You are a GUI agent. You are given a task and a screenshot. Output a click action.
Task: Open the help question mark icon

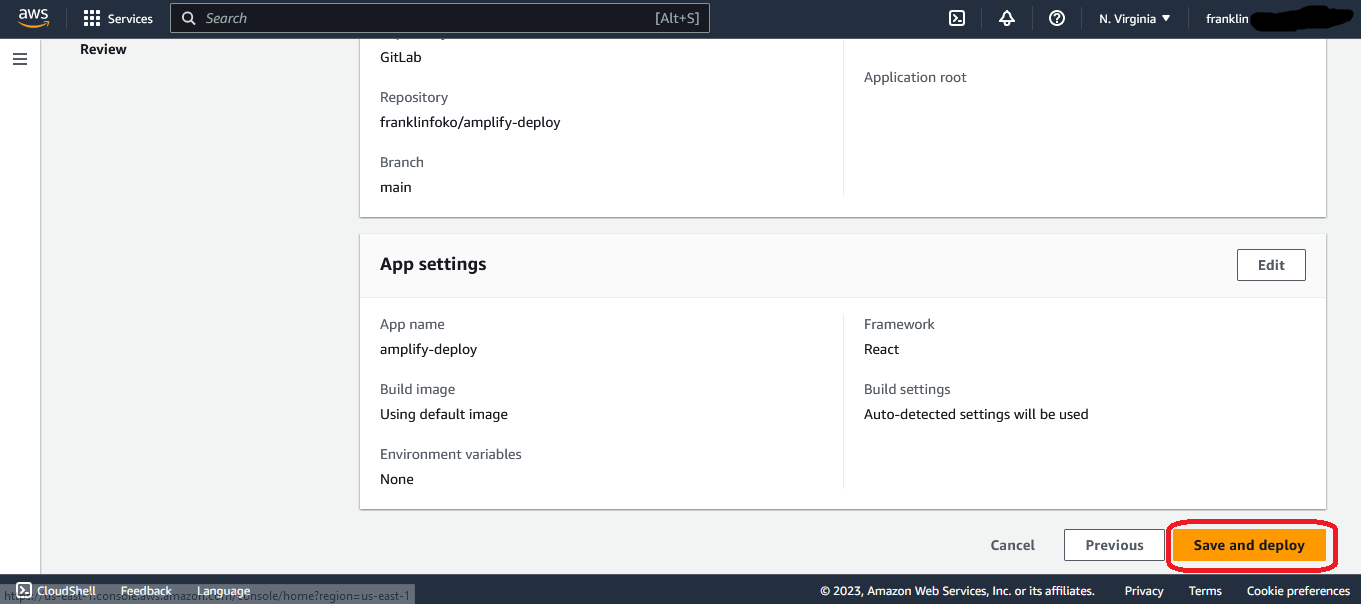click(1057, 18)
